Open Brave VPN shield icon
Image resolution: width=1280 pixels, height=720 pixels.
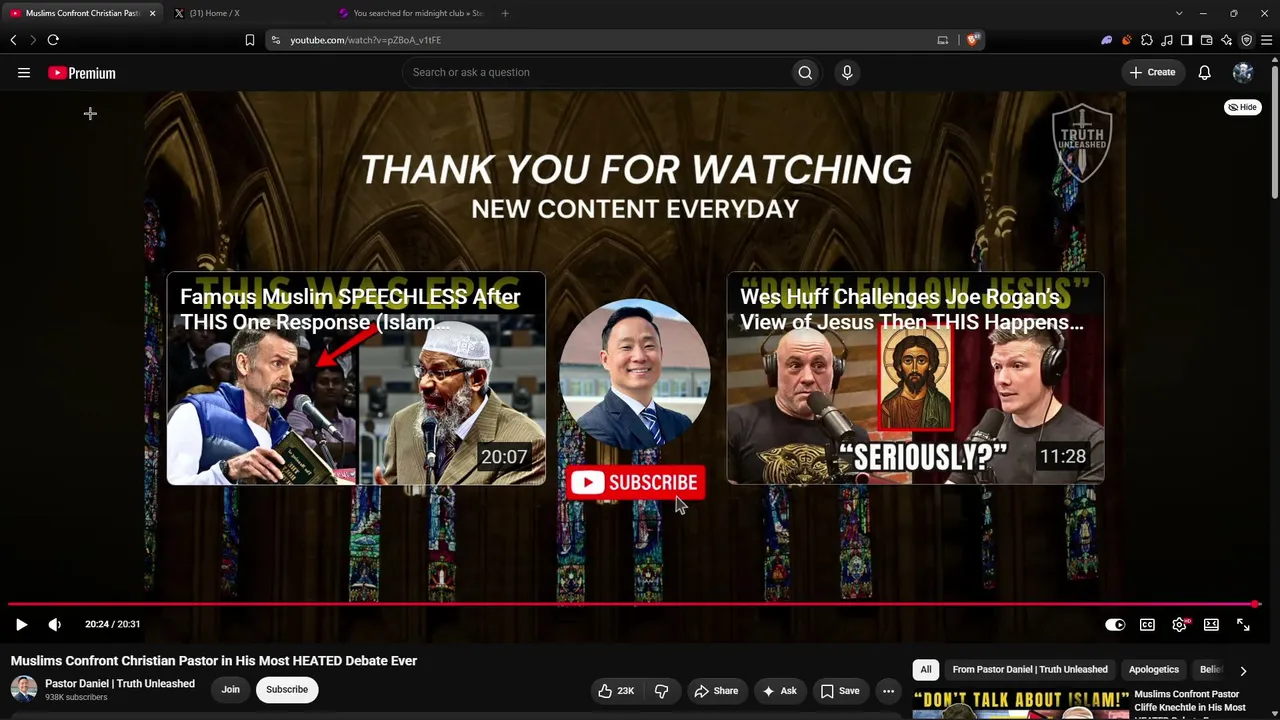click(x=1247, y=40)
